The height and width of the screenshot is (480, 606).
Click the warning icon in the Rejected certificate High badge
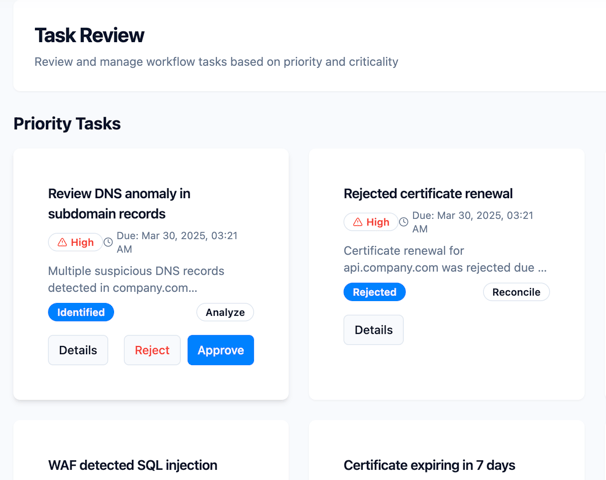(358, 222)
